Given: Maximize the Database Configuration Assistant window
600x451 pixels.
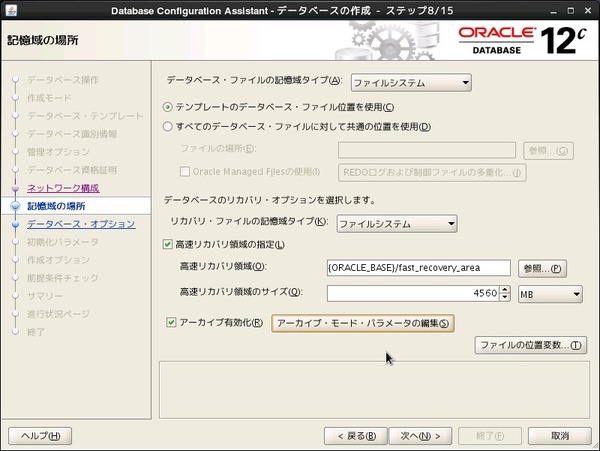Looking at the screenshot, I should coord(571,11).
